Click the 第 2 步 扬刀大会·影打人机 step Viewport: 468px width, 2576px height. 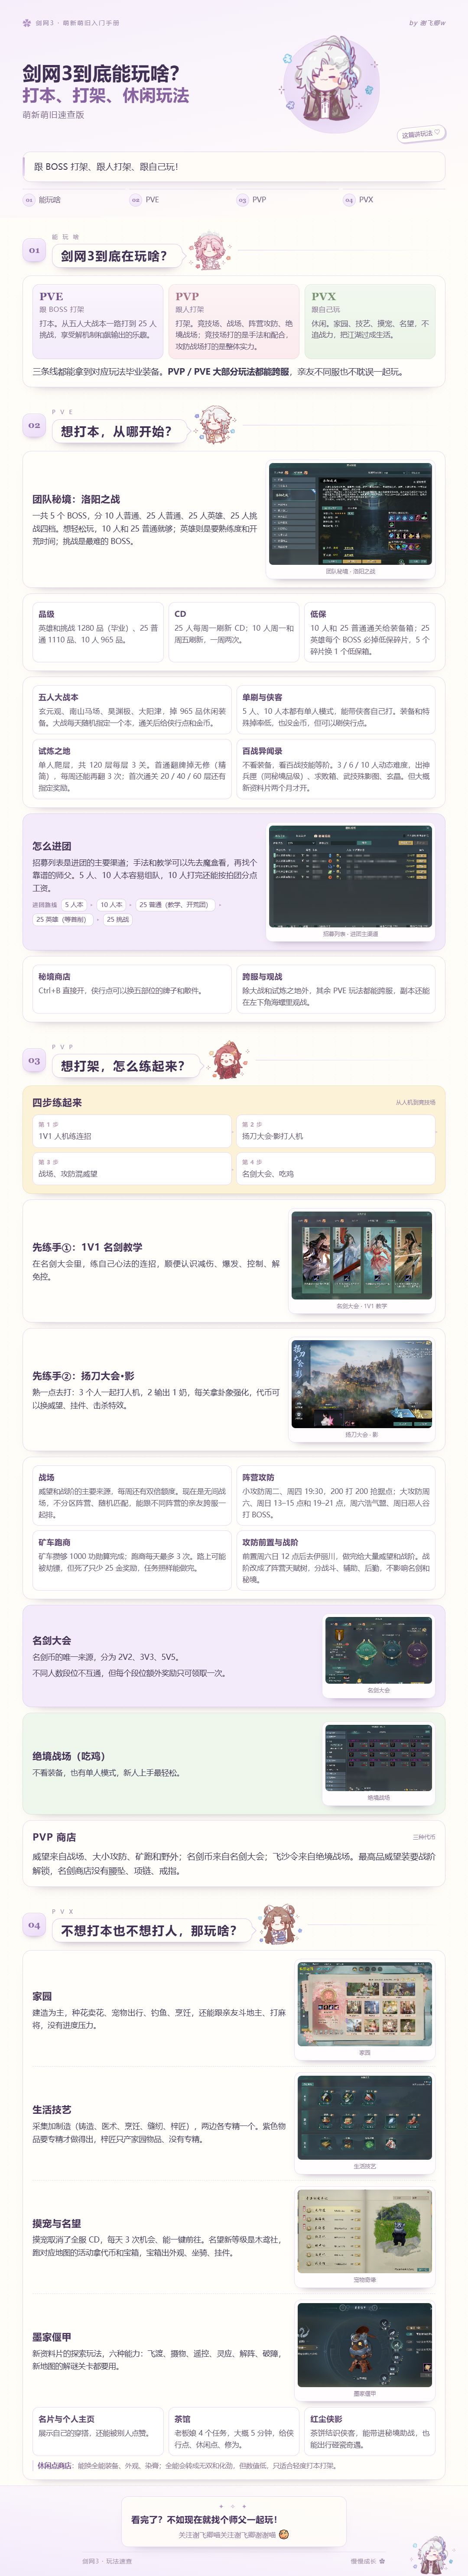click(x=336, y=1131)
